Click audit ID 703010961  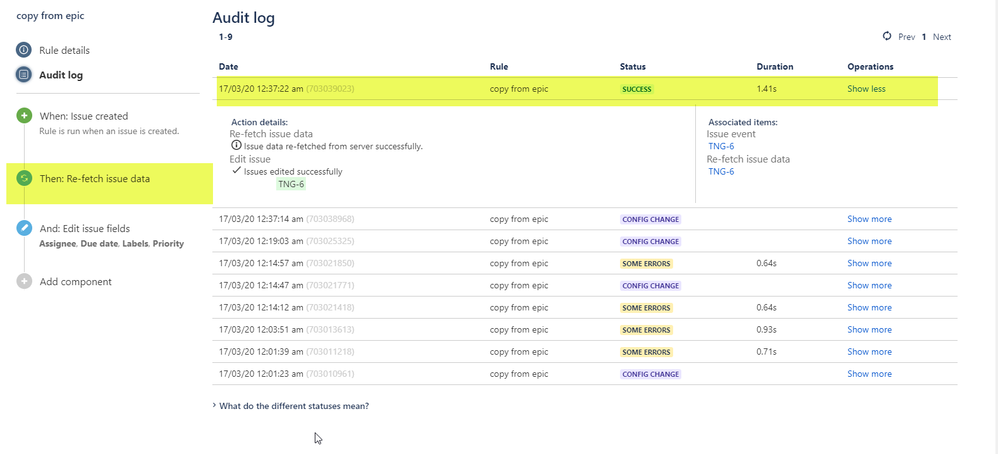[330, 374]
